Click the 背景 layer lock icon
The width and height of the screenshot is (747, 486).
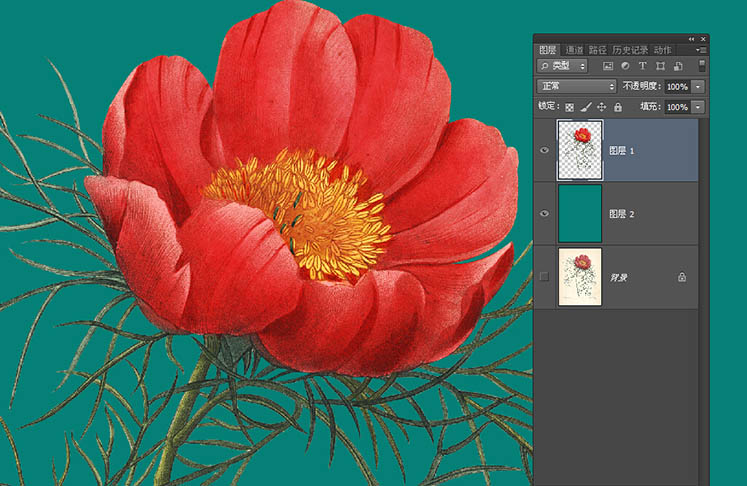pos(682,277)
